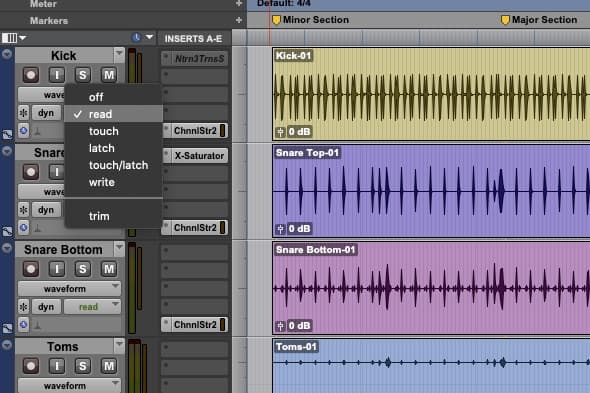Select 'touch' automation mode

(x=114, y=131)
